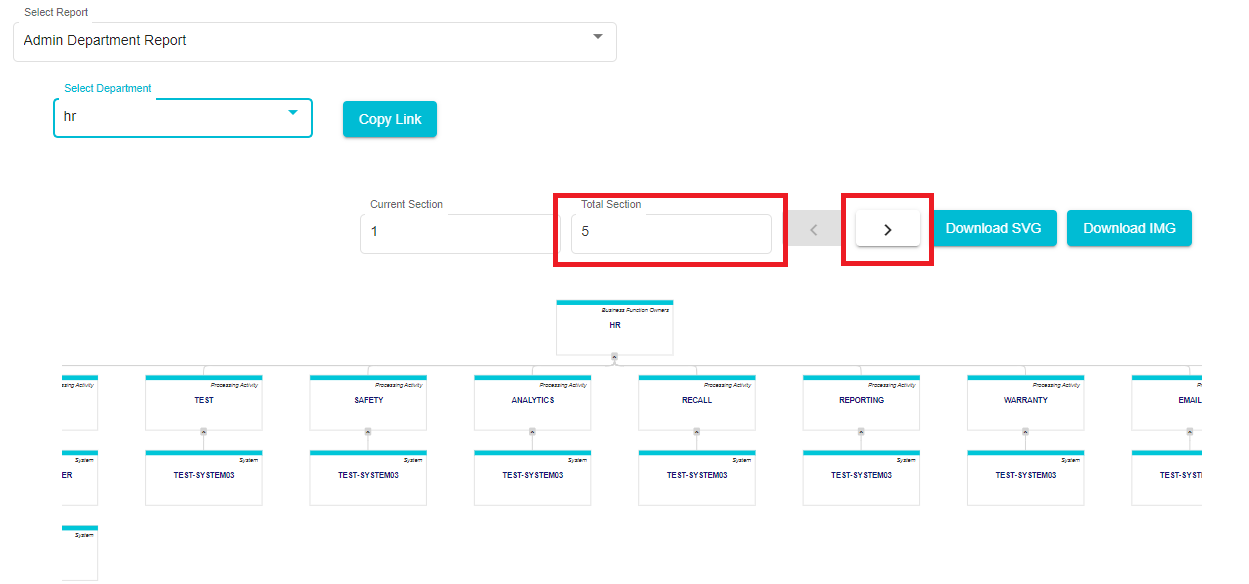
Task: Collapse the SAFETY node expander circle
Action: [x=368, y=432]
